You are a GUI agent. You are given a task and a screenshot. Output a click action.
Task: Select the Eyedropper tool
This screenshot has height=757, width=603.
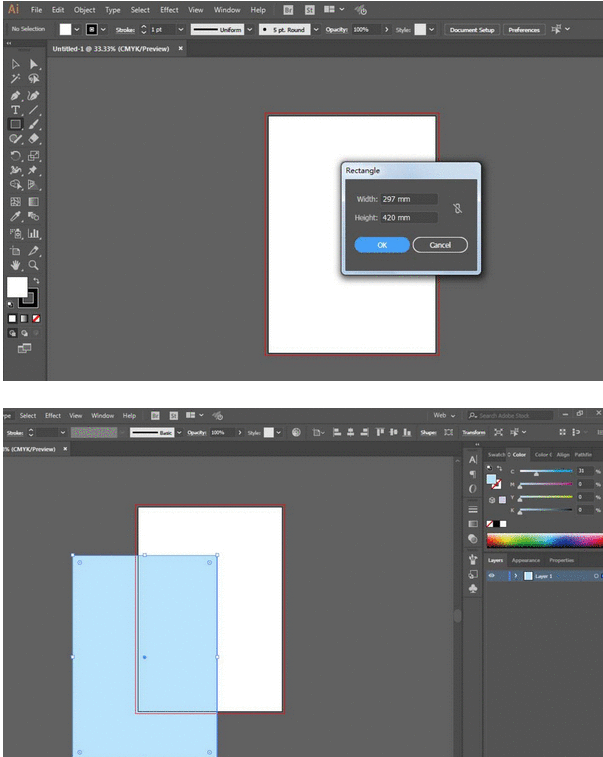click(x=15, y=216)
